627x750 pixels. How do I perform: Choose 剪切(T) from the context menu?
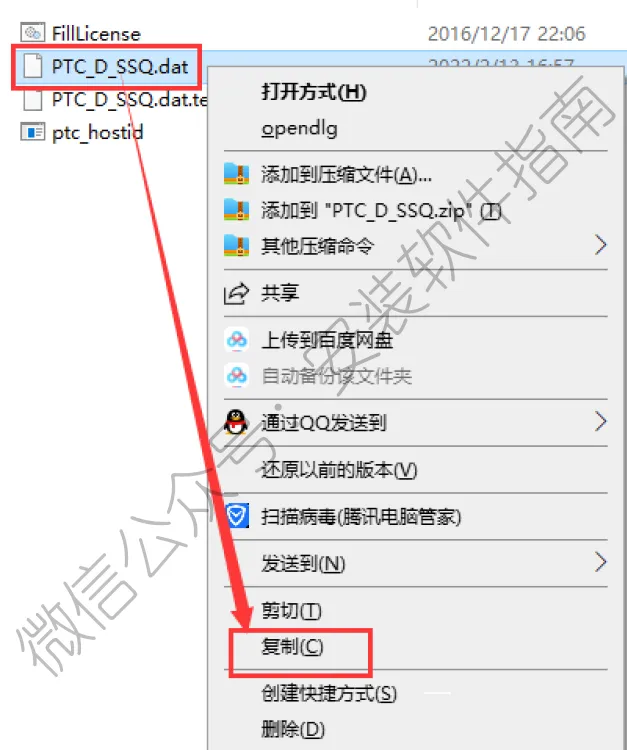click(291, 610)
